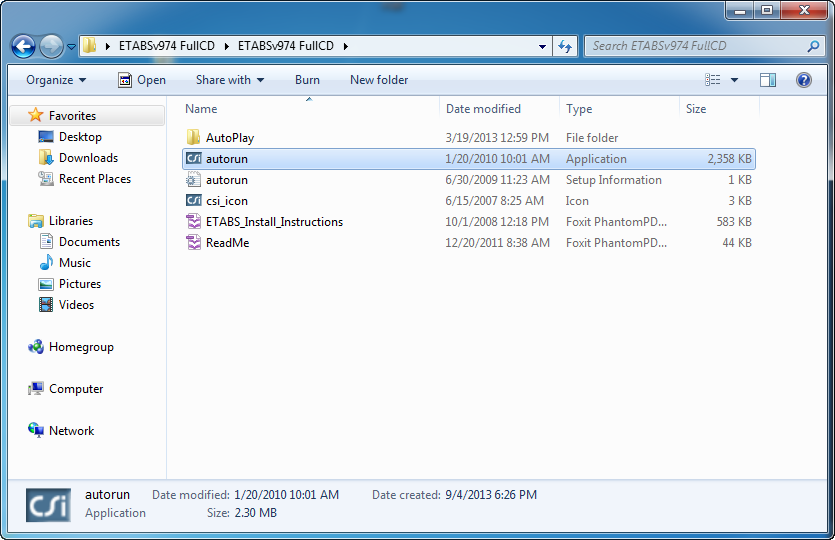Click Burn in the toolbar
The image size is (835, 540).
click(x=307, y=80)
